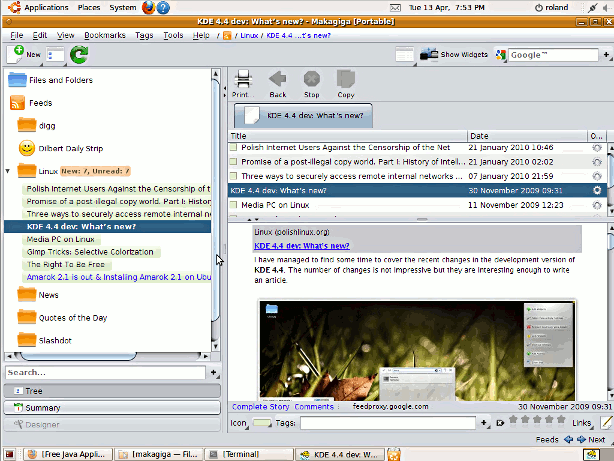614x461 pixels.
Task: Open the Comments link
Action: tap(314, 407)
